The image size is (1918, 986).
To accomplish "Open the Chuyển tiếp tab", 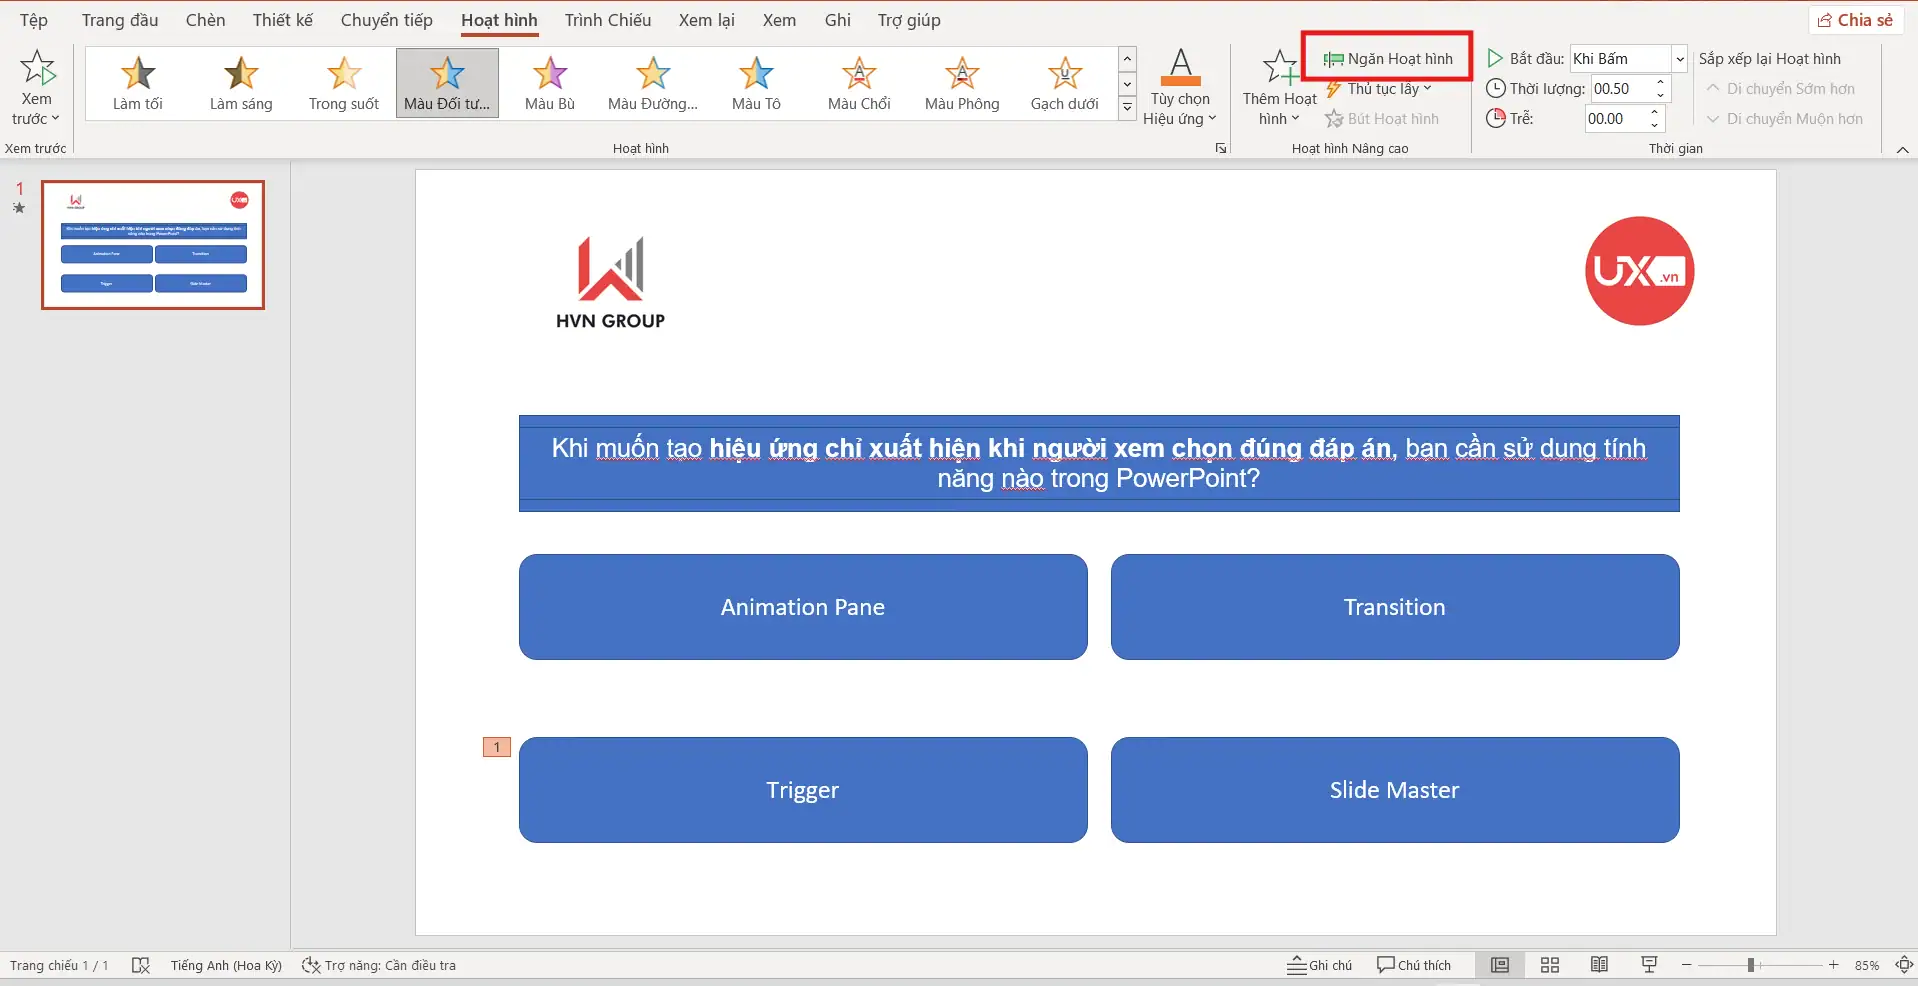I will 386,20.
